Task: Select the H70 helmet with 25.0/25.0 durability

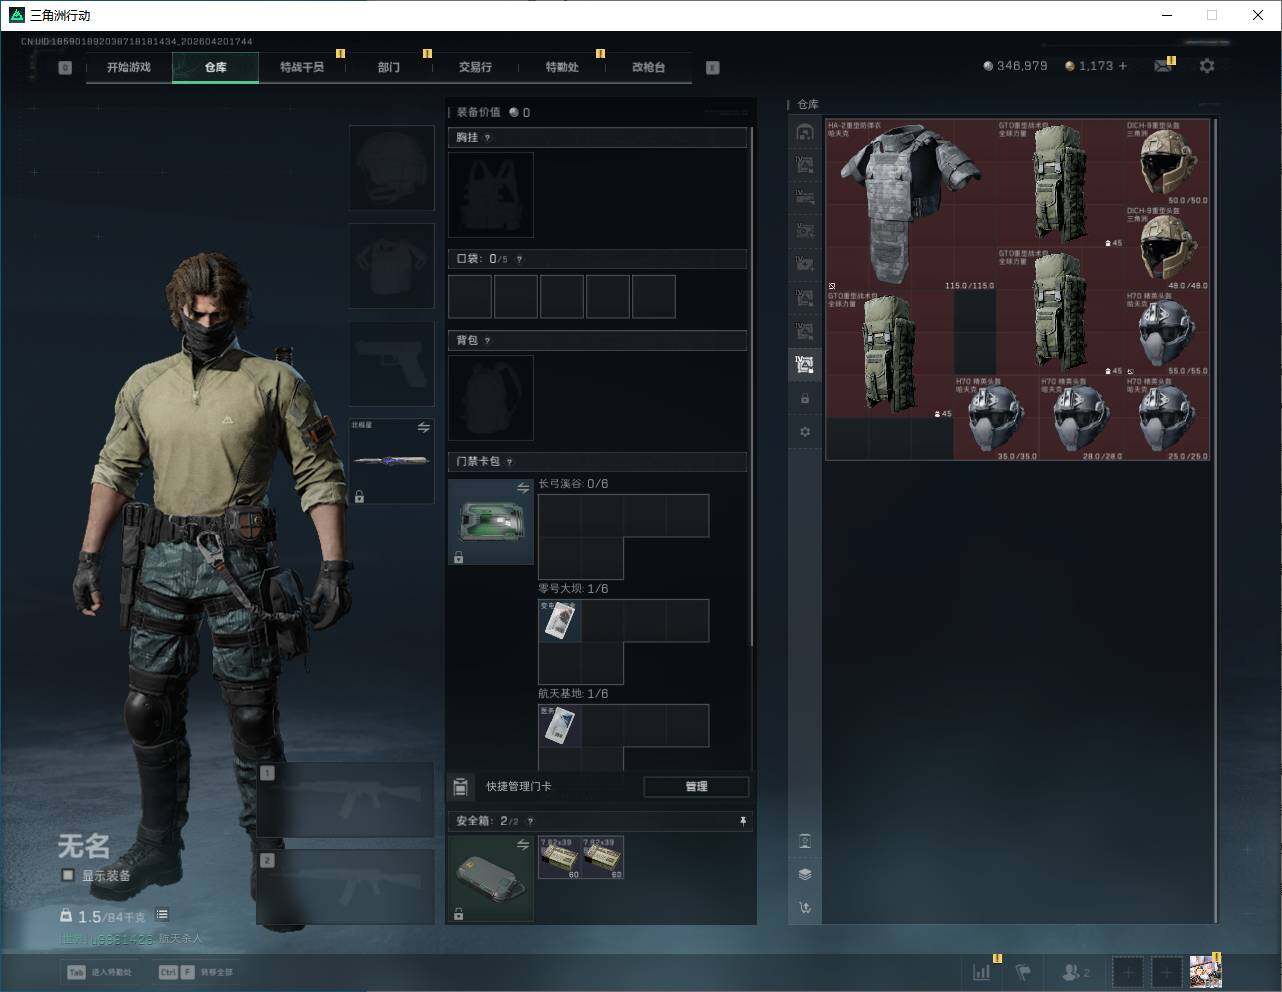Action: [1167, 418]
